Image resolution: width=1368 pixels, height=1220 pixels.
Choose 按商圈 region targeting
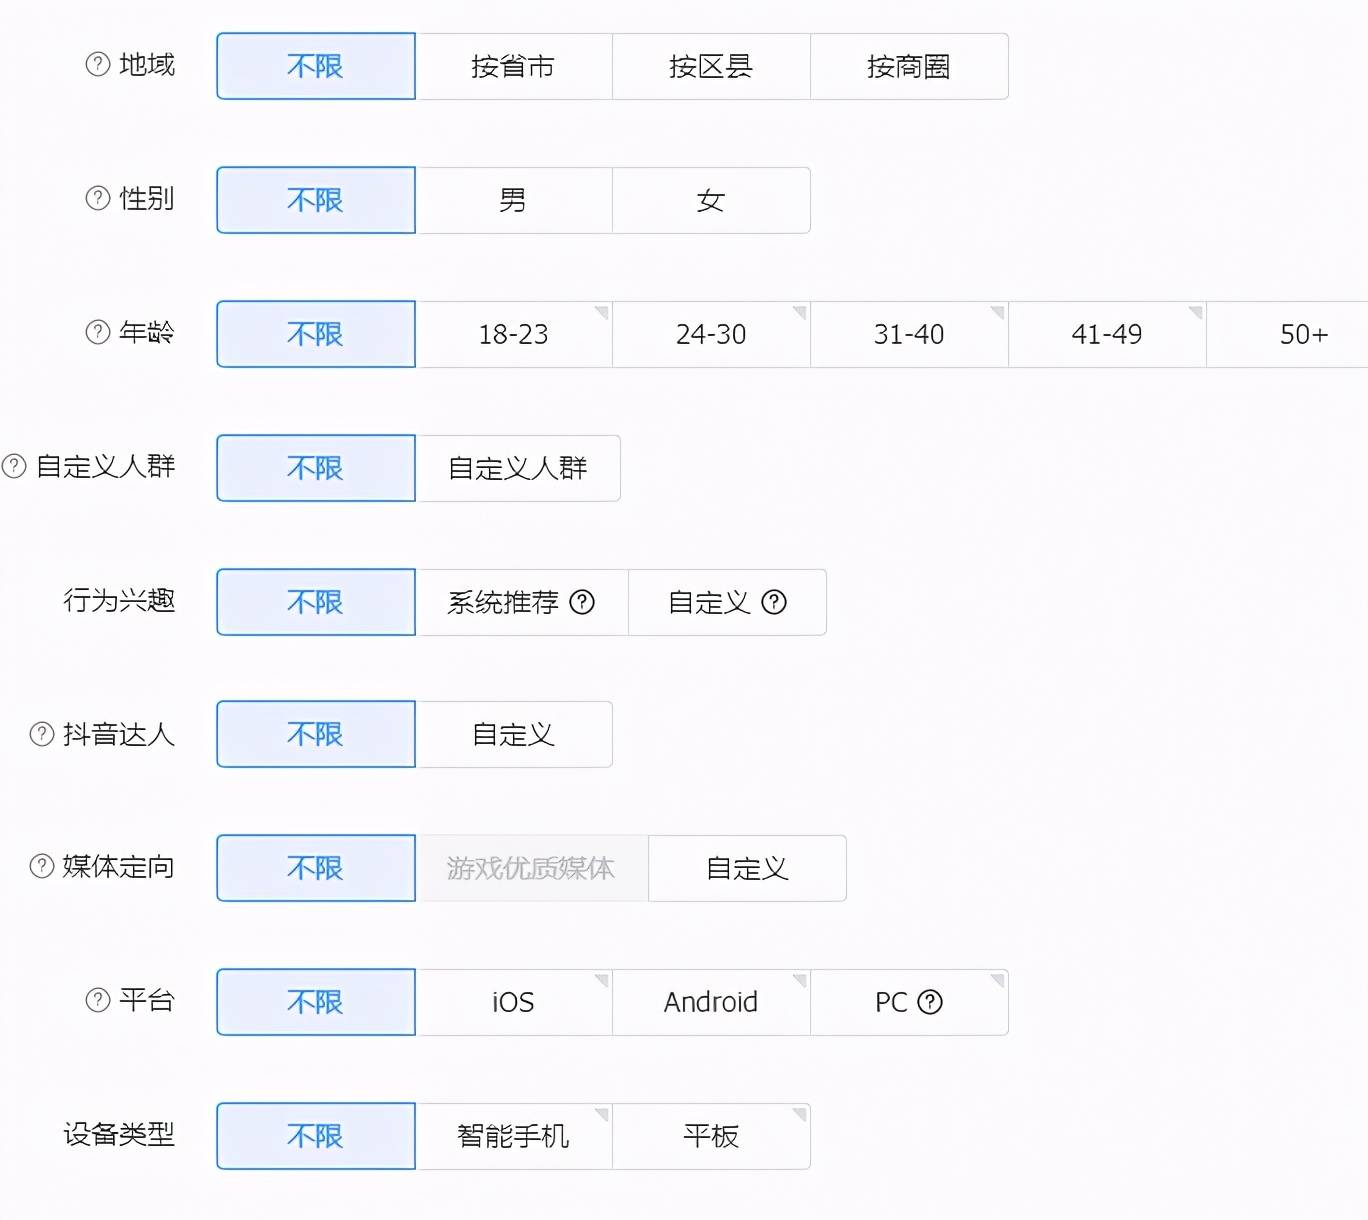click(909, 66)
